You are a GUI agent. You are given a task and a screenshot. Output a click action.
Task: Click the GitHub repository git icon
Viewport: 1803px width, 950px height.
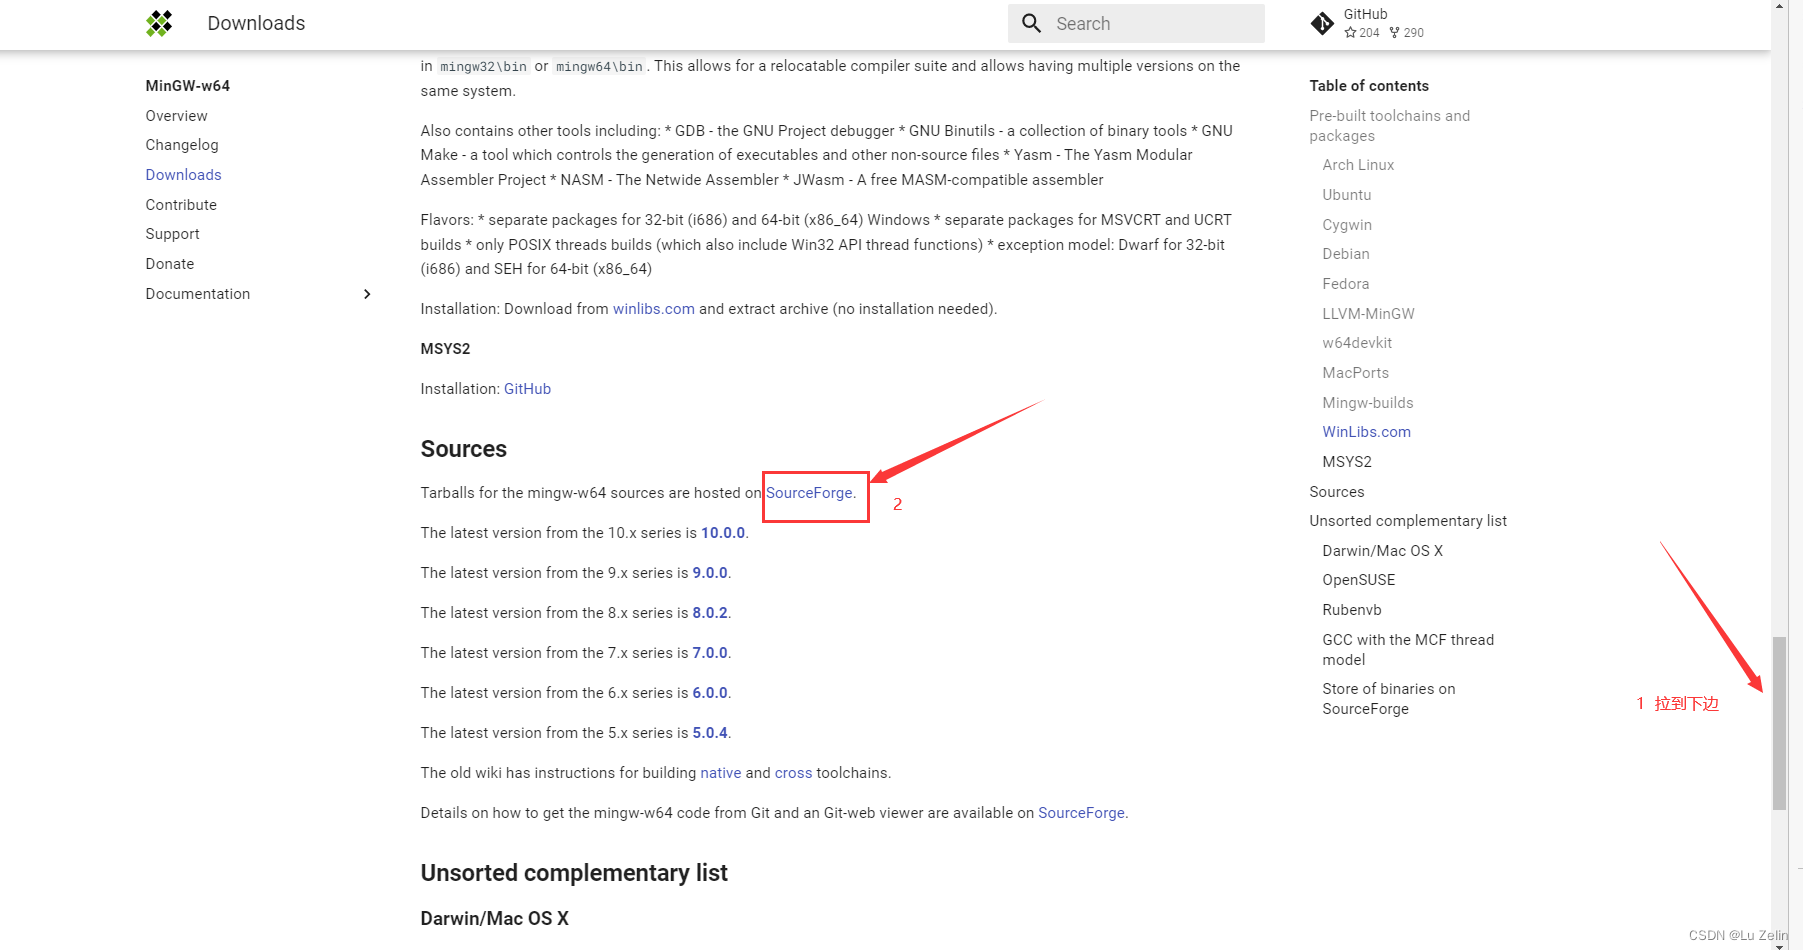[1322, 23]
